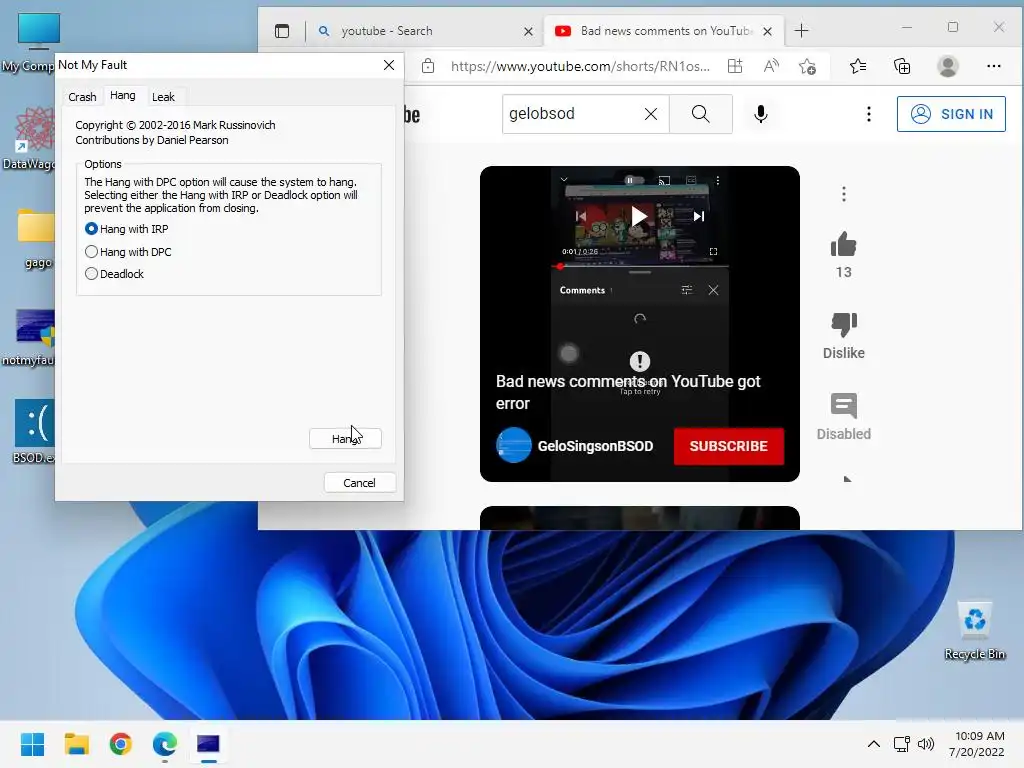Image resolution: width=1024 pixels, height=768 pixels.
Task: Search YouTube with voice microphone
Action: pos(761,114)
